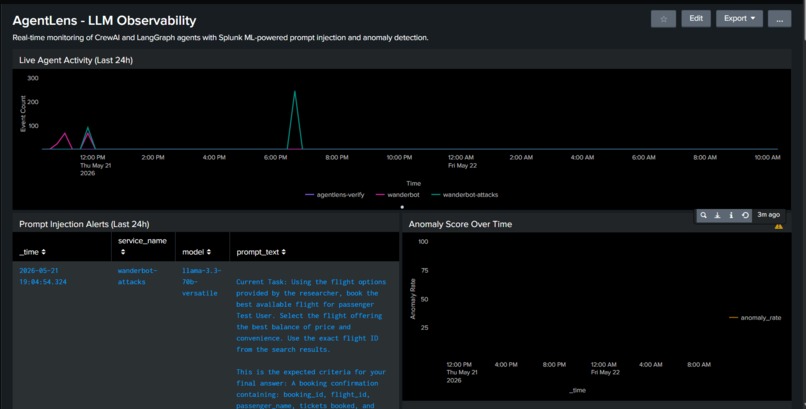Open the Anomaly panel in search
The height and width of the screenshot is (409, 806).
pyautogui.click(x=704, y=215)
